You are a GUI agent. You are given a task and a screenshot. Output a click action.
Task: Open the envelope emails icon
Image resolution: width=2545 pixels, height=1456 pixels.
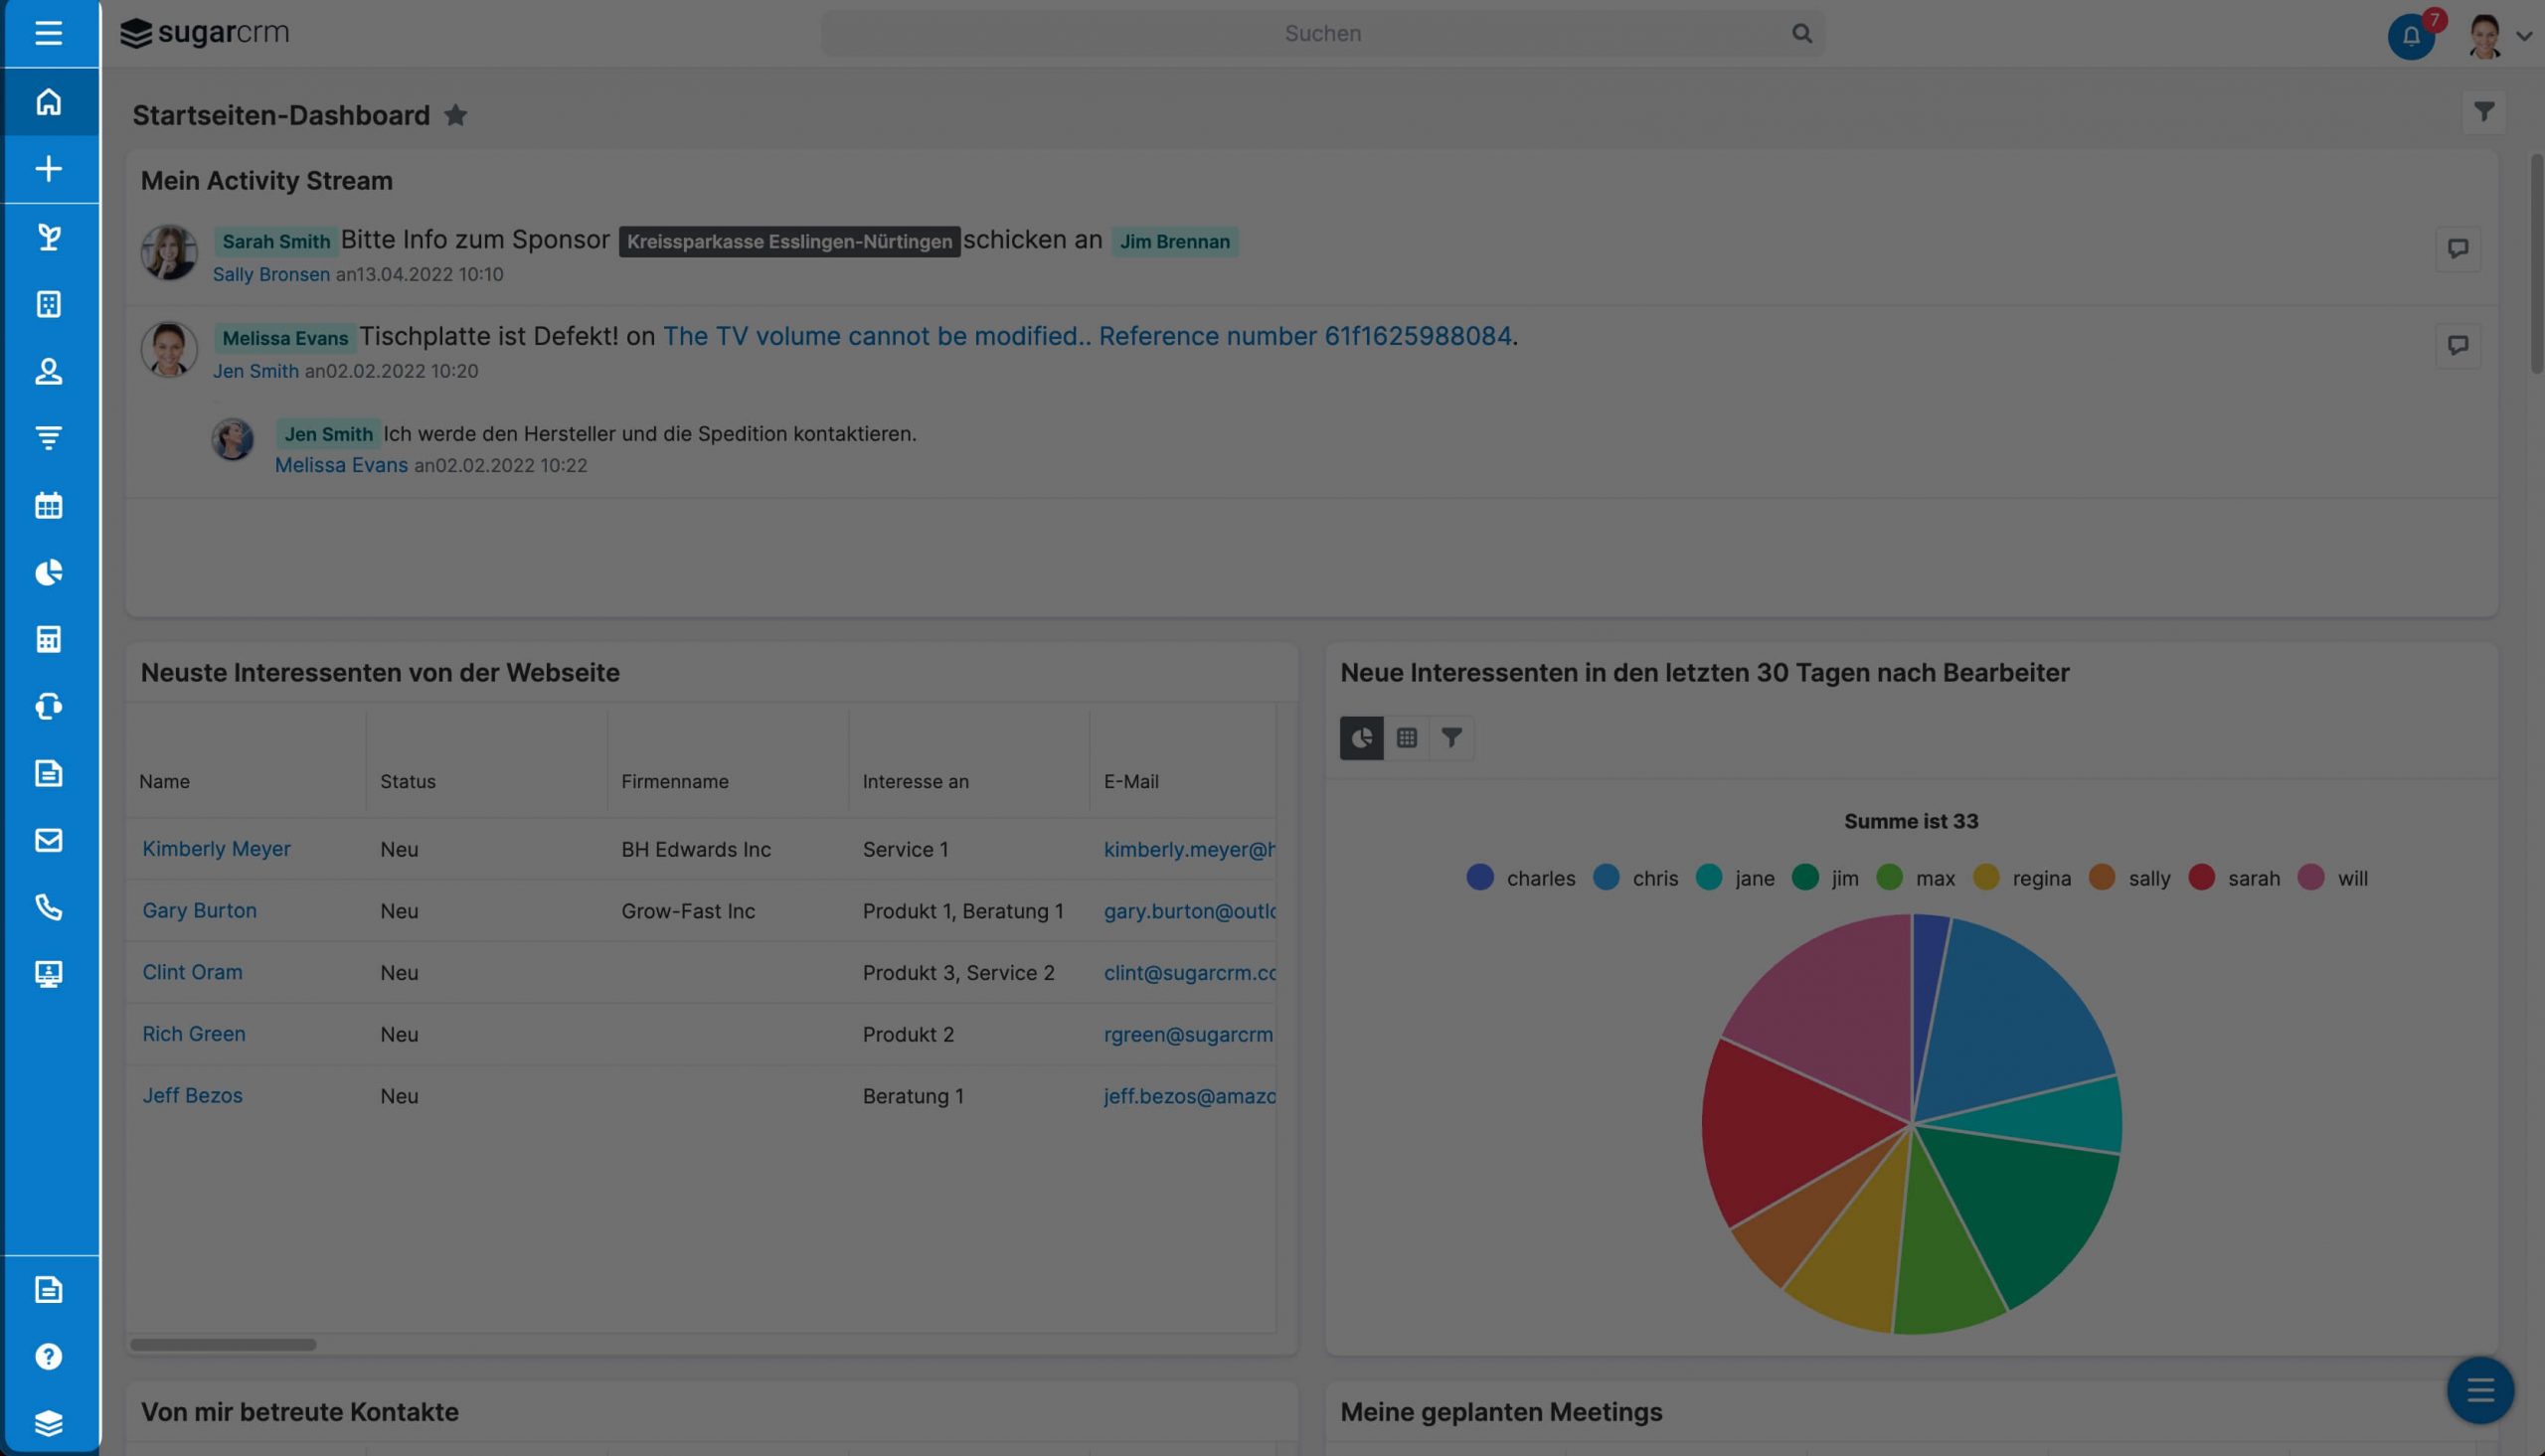pyautogui.click(x=48, y=840)
